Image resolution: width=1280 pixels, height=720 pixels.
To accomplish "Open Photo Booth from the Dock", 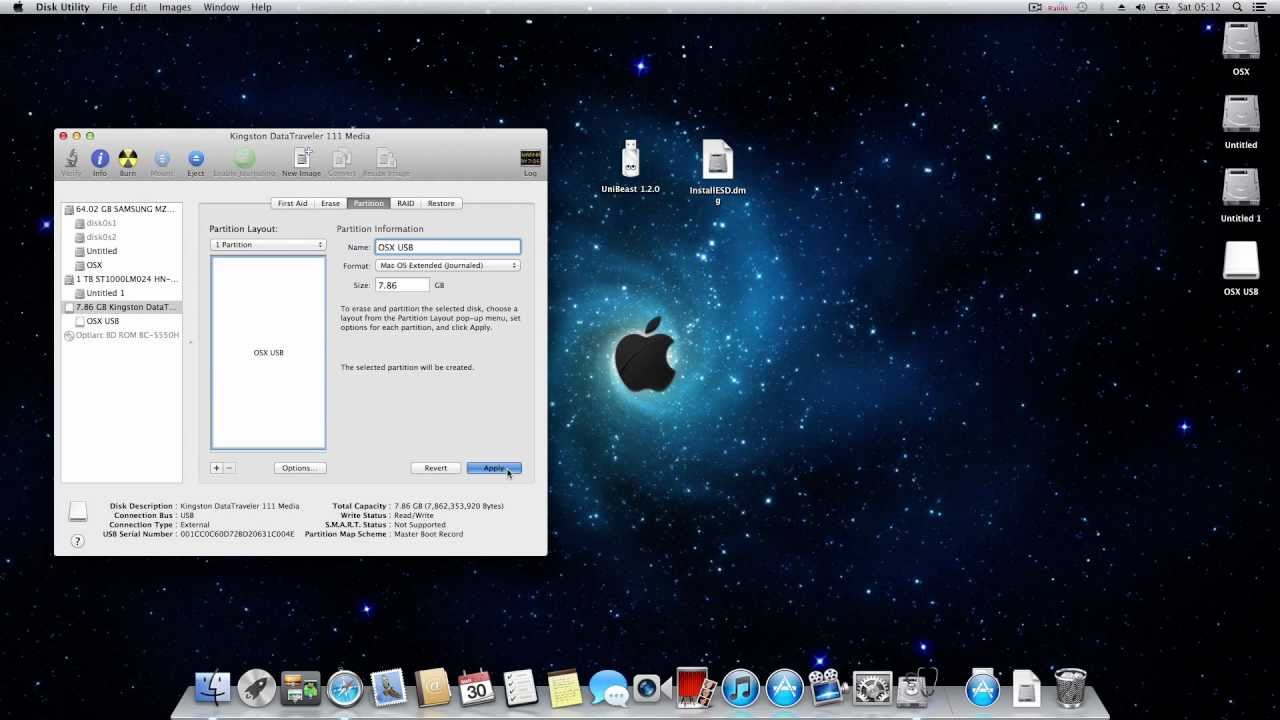I will [x=697, y=688].
